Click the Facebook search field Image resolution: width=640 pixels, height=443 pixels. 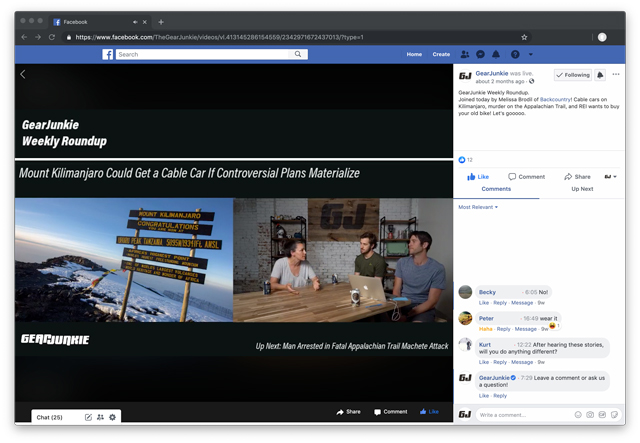(x=204, y=54)
